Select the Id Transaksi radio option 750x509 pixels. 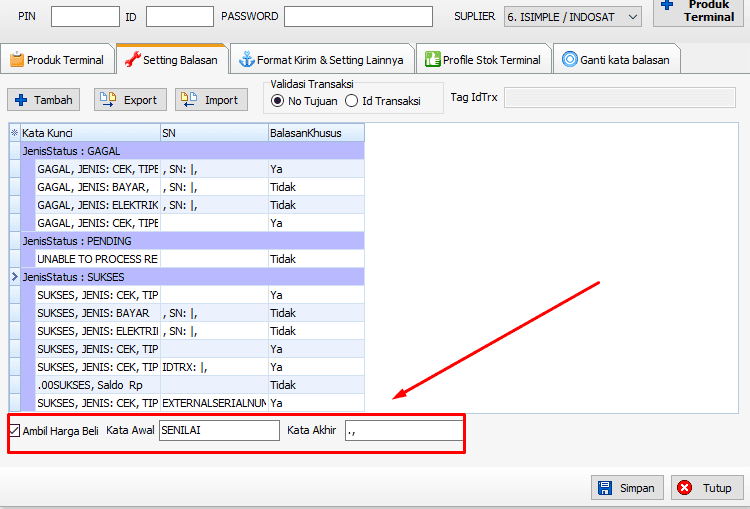(351, 101)
